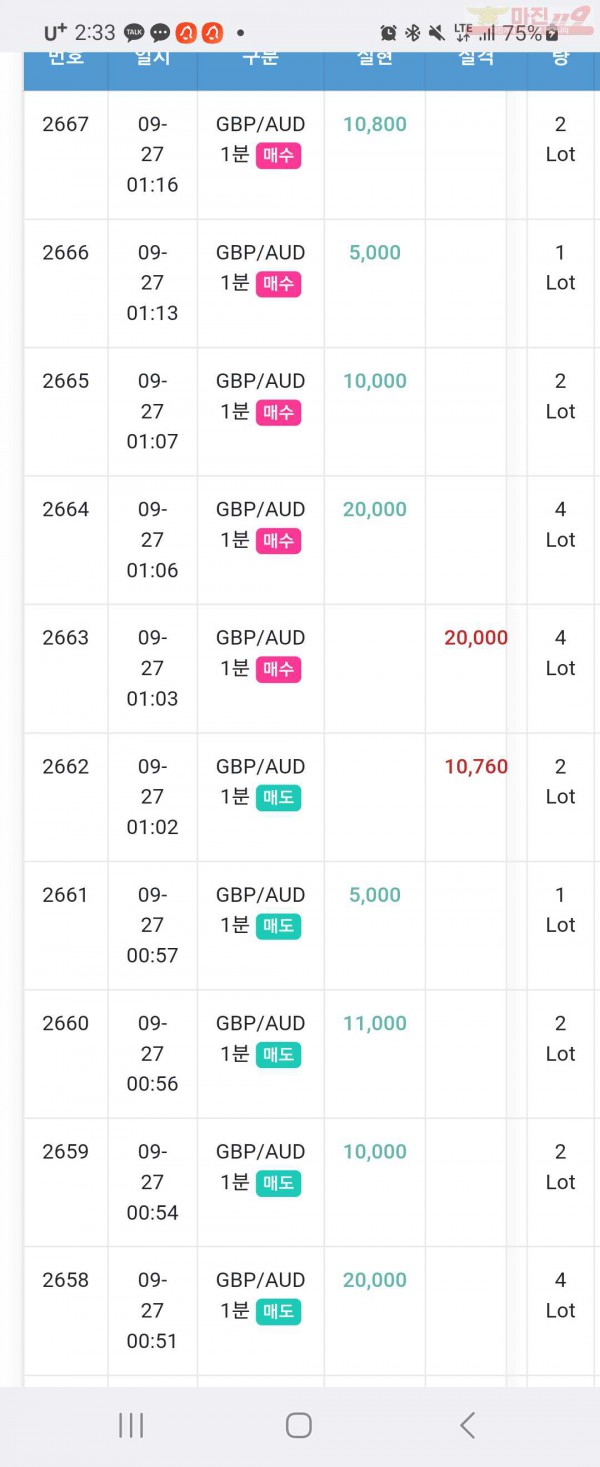Screen dimensions: 600x1467
Task: Open the recent apps overview button
Action: 131,1425
